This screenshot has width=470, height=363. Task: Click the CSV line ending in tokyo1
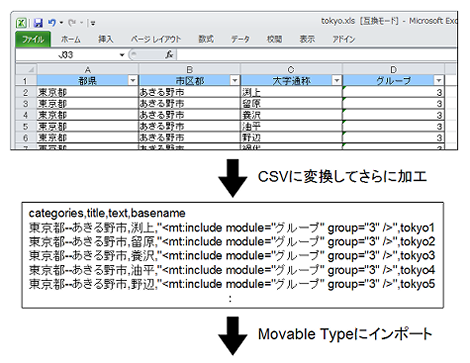(x=232, y=228)
